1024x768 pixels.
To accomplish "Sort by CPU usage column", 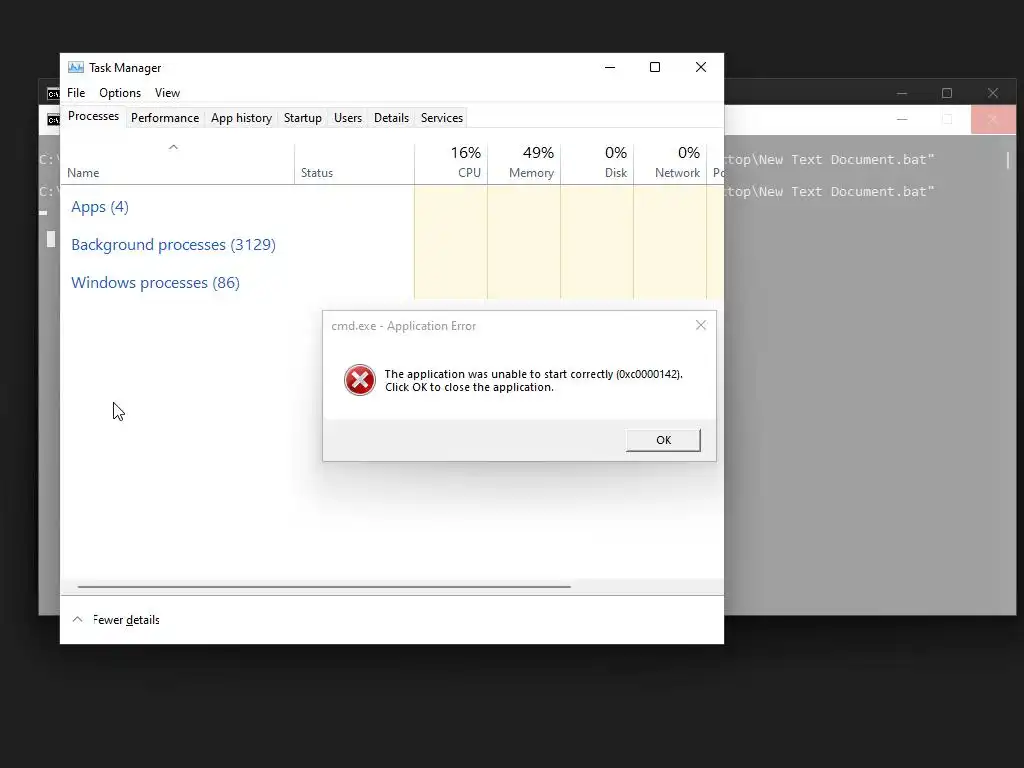I will tap(451, 162).
